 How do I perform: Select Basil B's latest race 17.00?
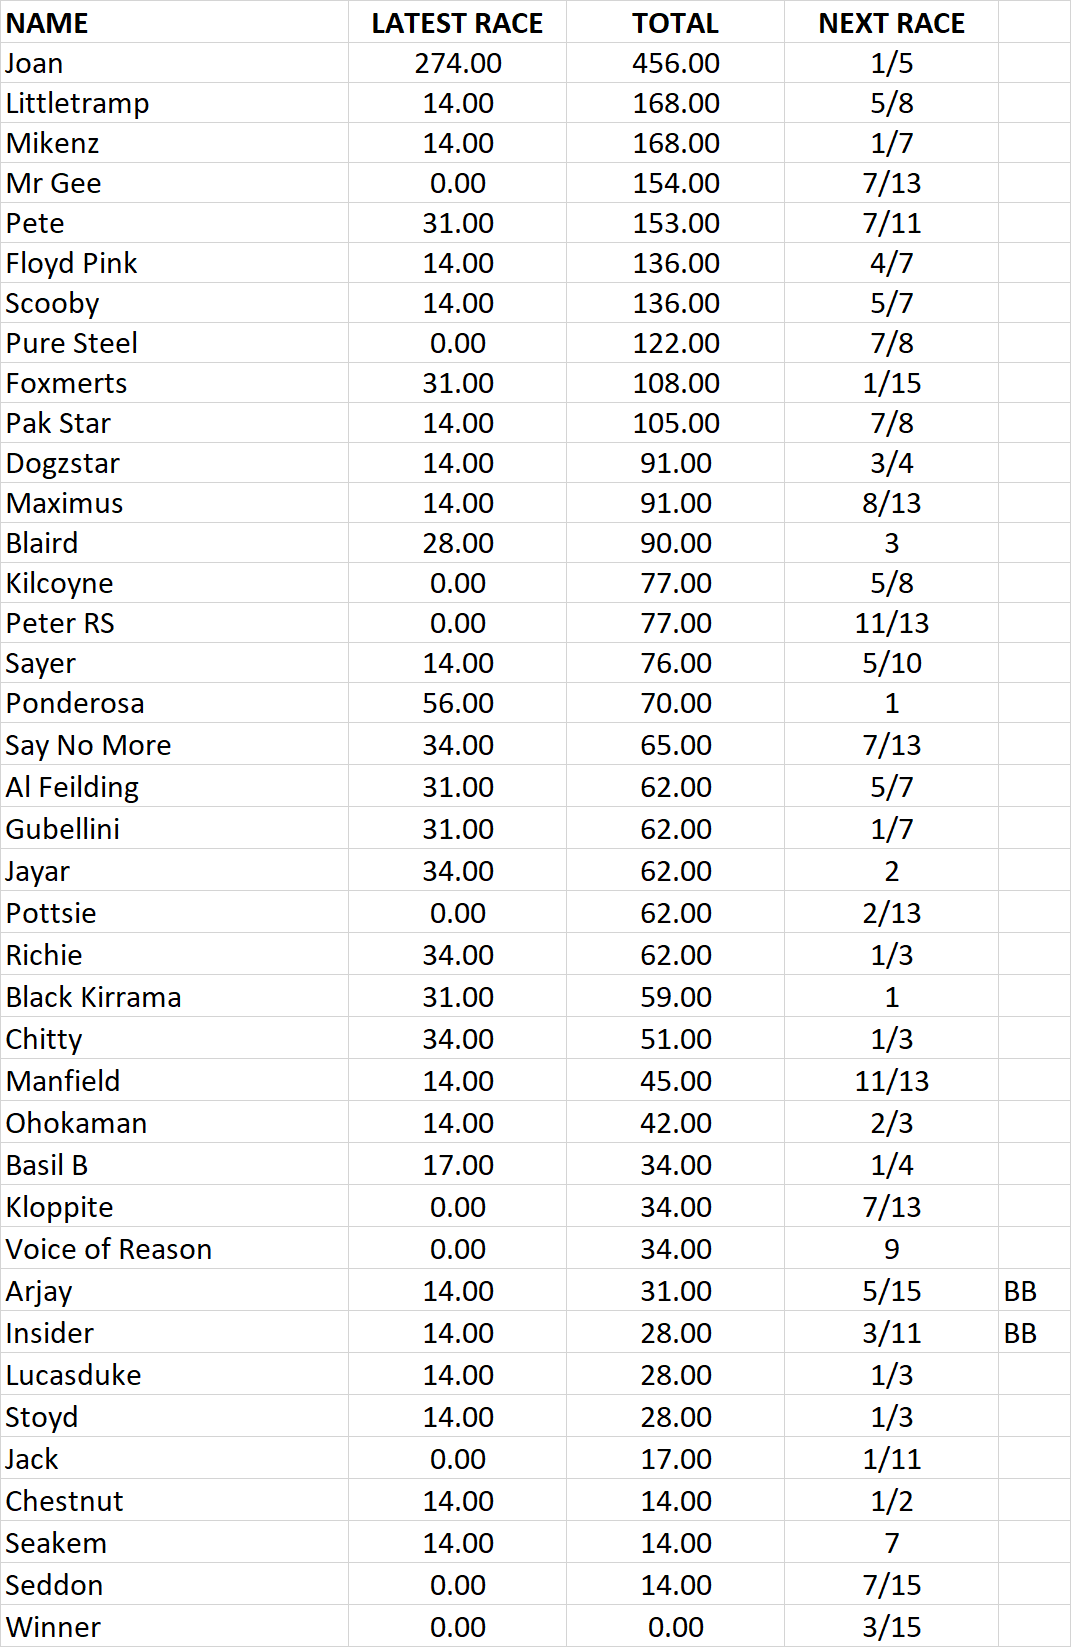tap(457, 1165)
